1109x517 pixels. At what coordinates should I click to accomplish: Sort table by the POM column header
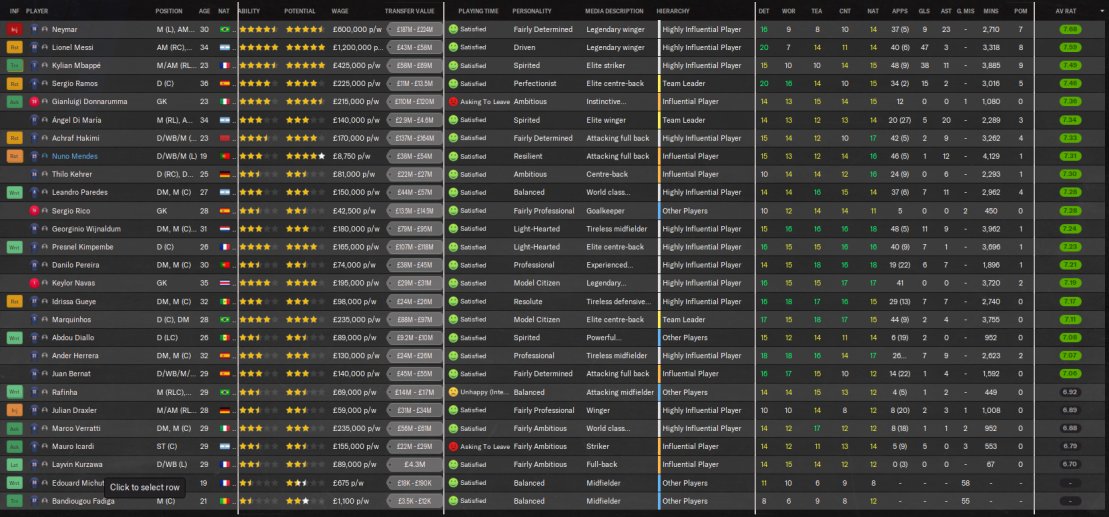(1021, 11)
